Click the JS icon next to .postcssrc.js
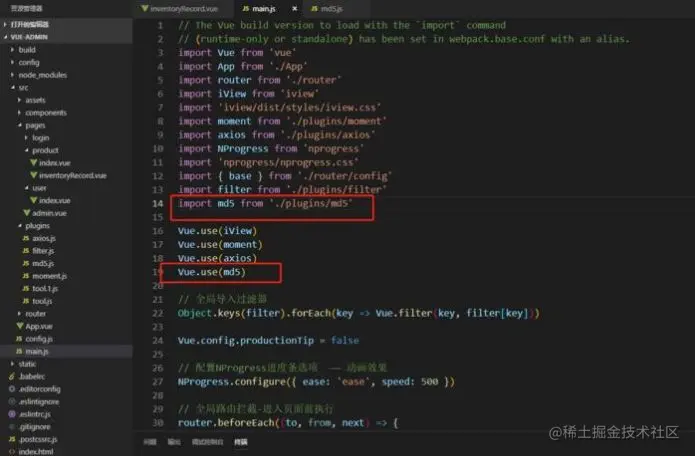The width and height of the screenshot is (695, 456). 12,439
